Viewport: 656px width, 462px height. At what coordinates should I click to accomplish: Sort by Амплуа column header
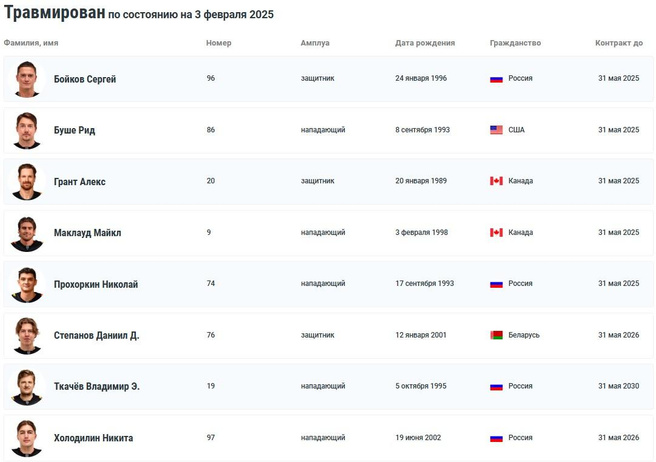coord(315,43)
